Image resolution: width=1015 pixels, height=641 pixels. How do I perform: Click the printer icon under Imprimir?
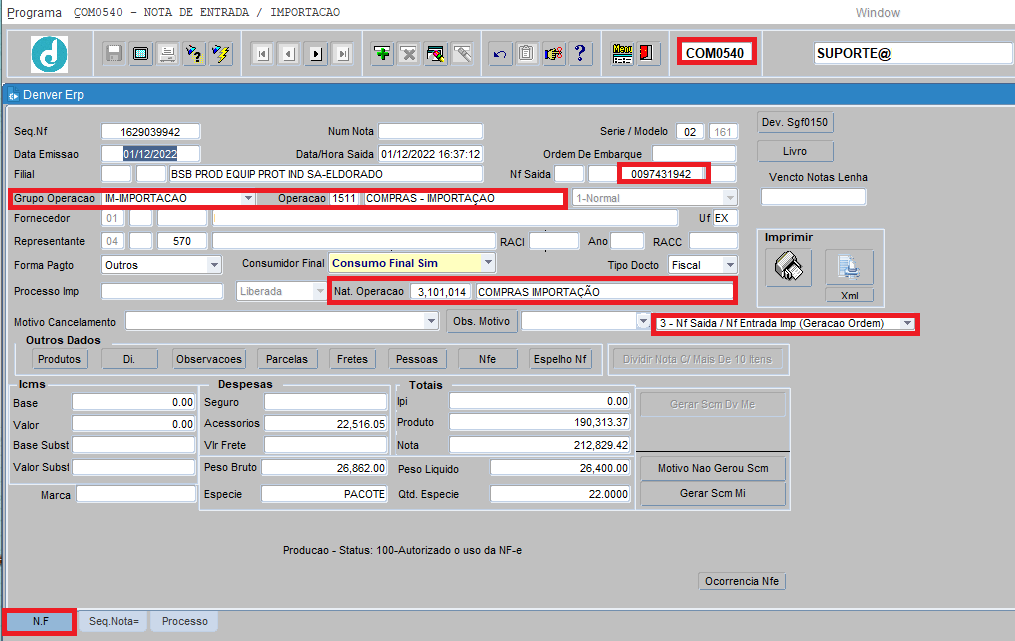pos(788,267)
